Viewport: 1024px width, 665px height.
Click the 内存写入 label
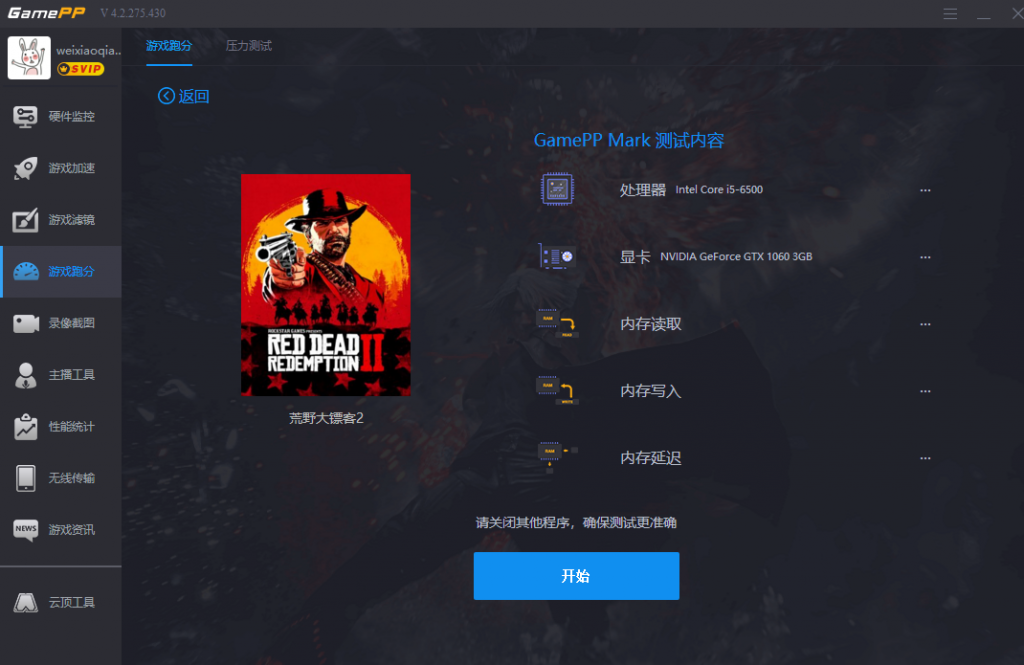[x=650, y=391]
